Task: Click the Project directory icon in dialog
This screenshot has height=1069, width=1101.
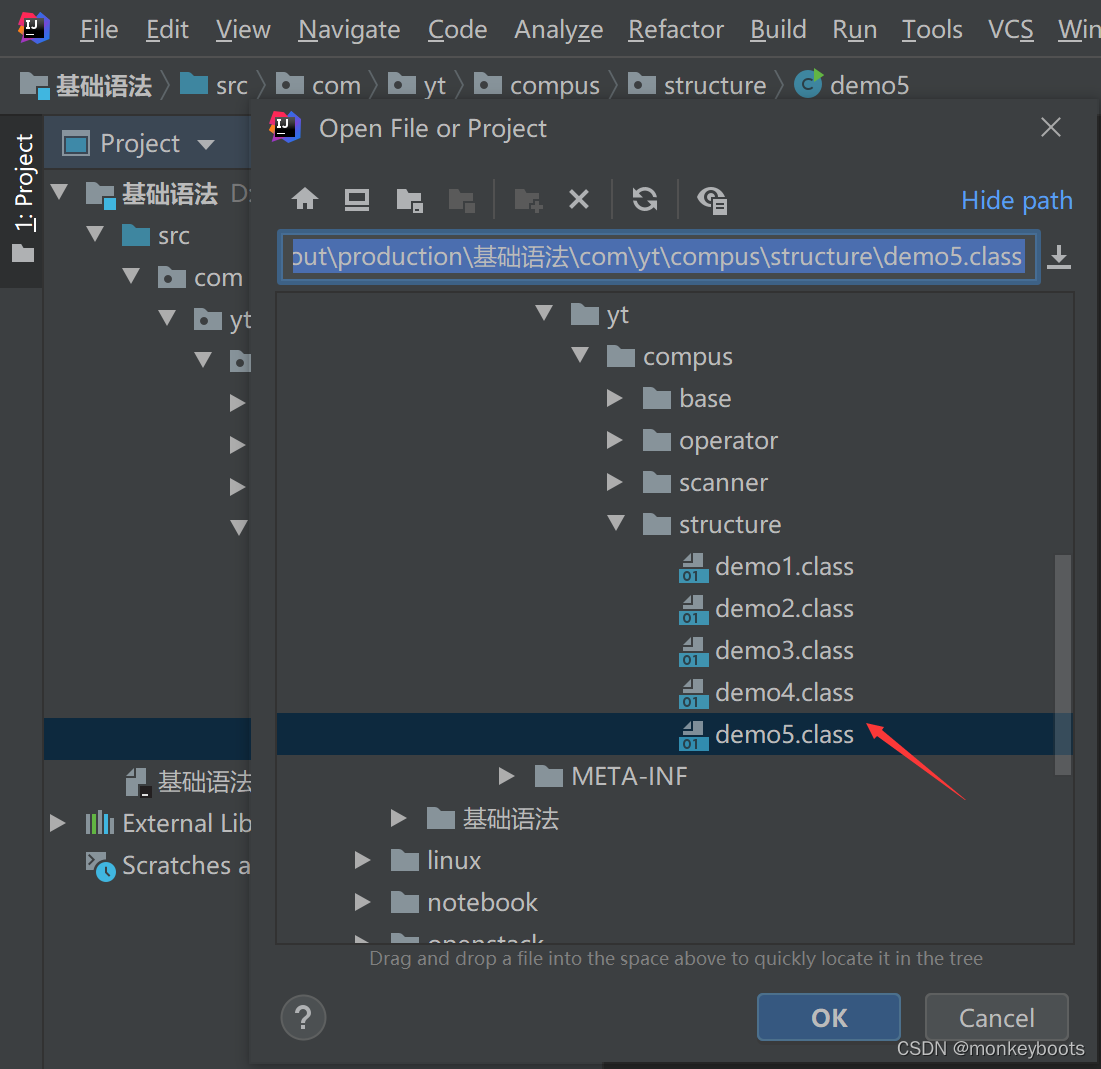Action: (409, 200)
